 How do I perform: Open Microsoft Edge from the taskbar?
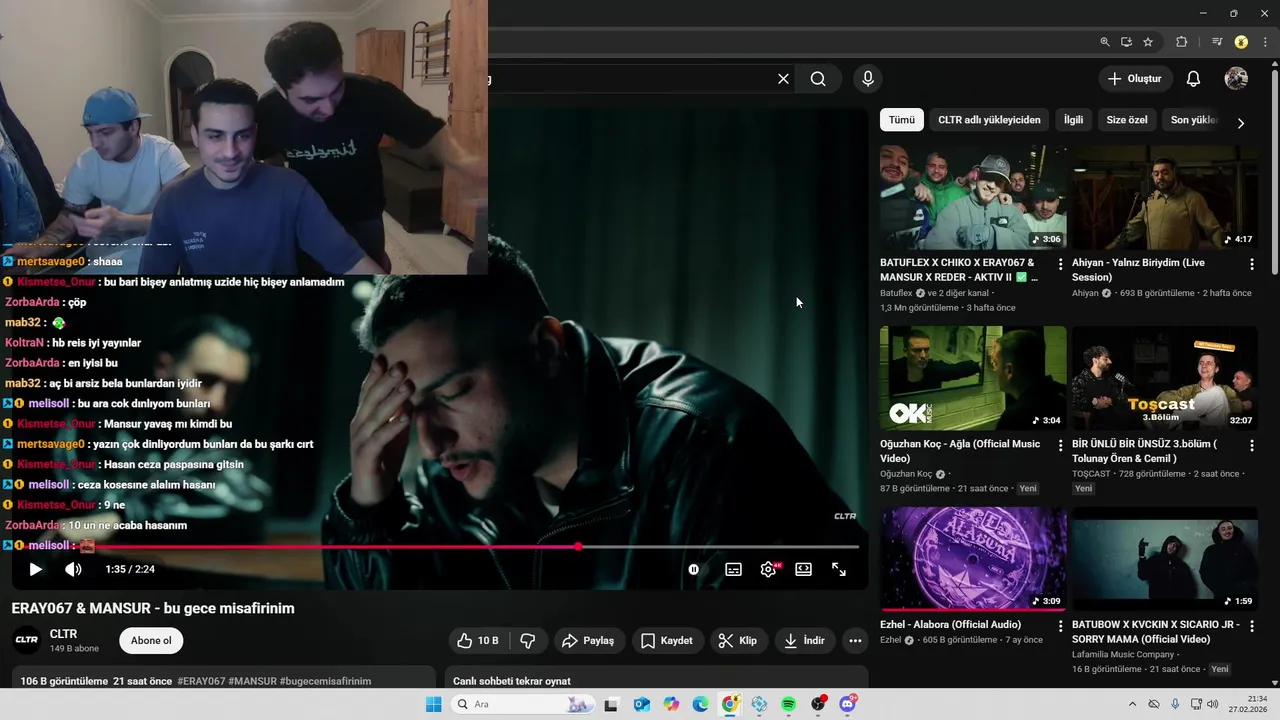700,705
